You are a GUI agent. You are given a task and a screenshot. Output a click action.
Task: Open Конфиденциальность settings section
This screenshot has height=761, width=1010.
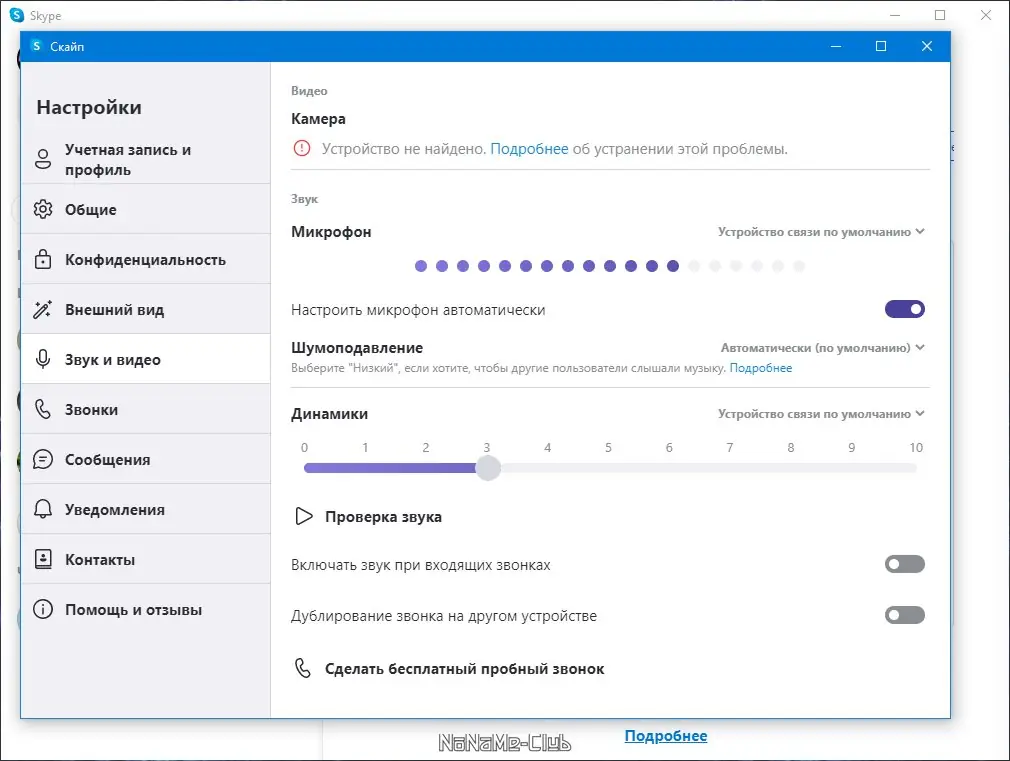(146, 259)
